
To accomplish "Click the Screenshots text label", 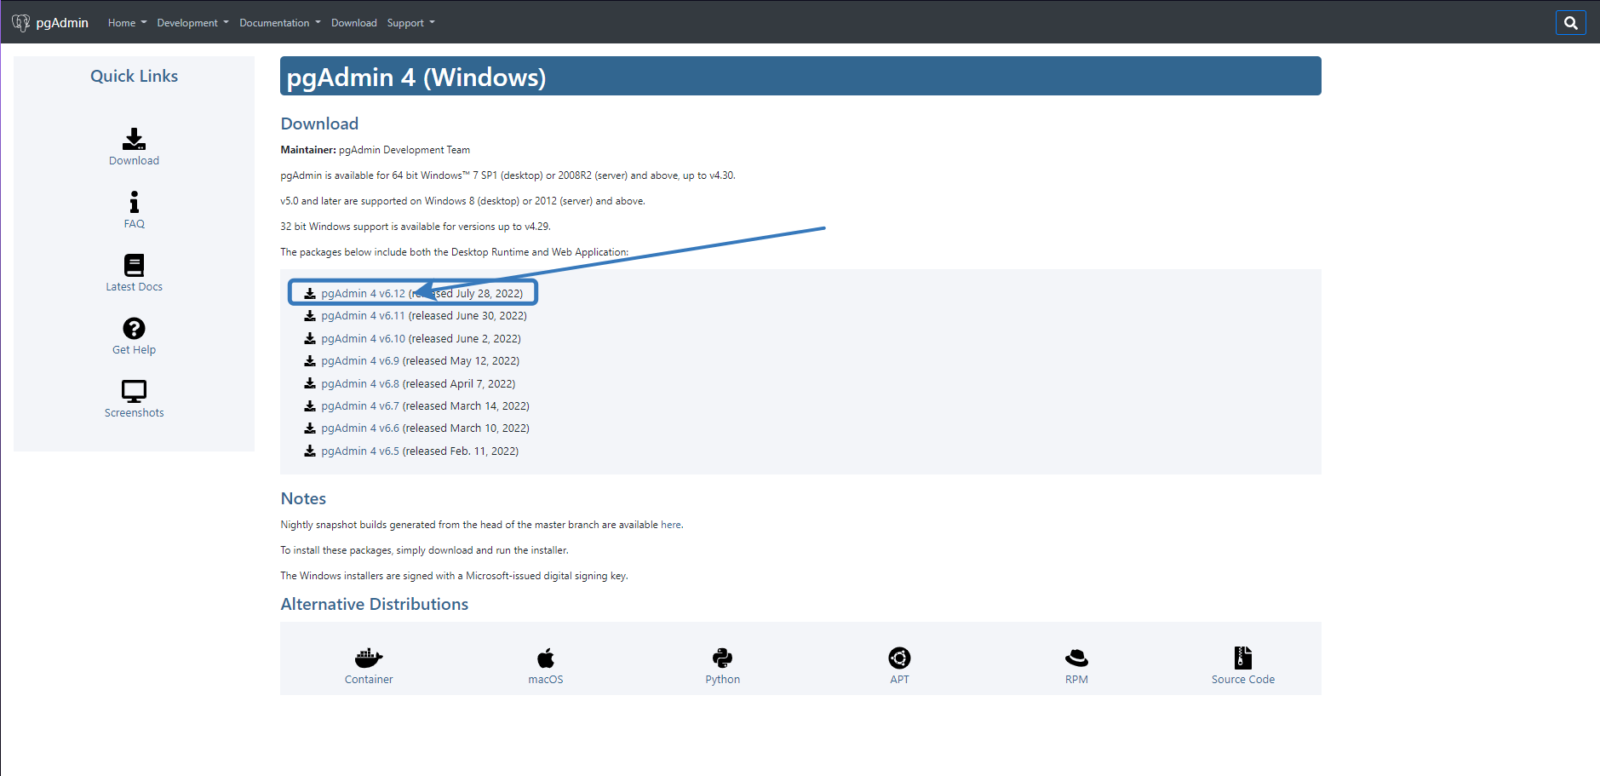I will pyautogui.click(x=134, y=413).
